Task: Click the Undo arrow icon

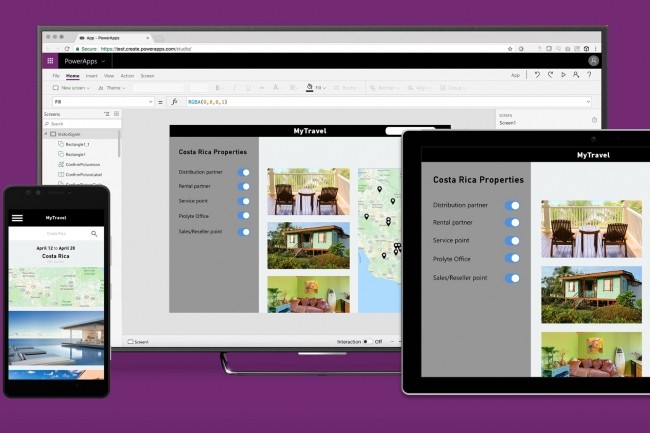Action: 537,75
